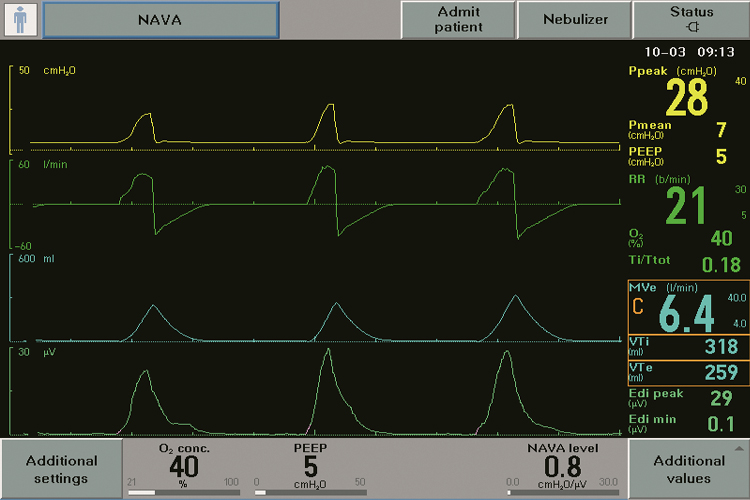
Task: Select the O2 conc. 40% setting
Action: [185, 462]
